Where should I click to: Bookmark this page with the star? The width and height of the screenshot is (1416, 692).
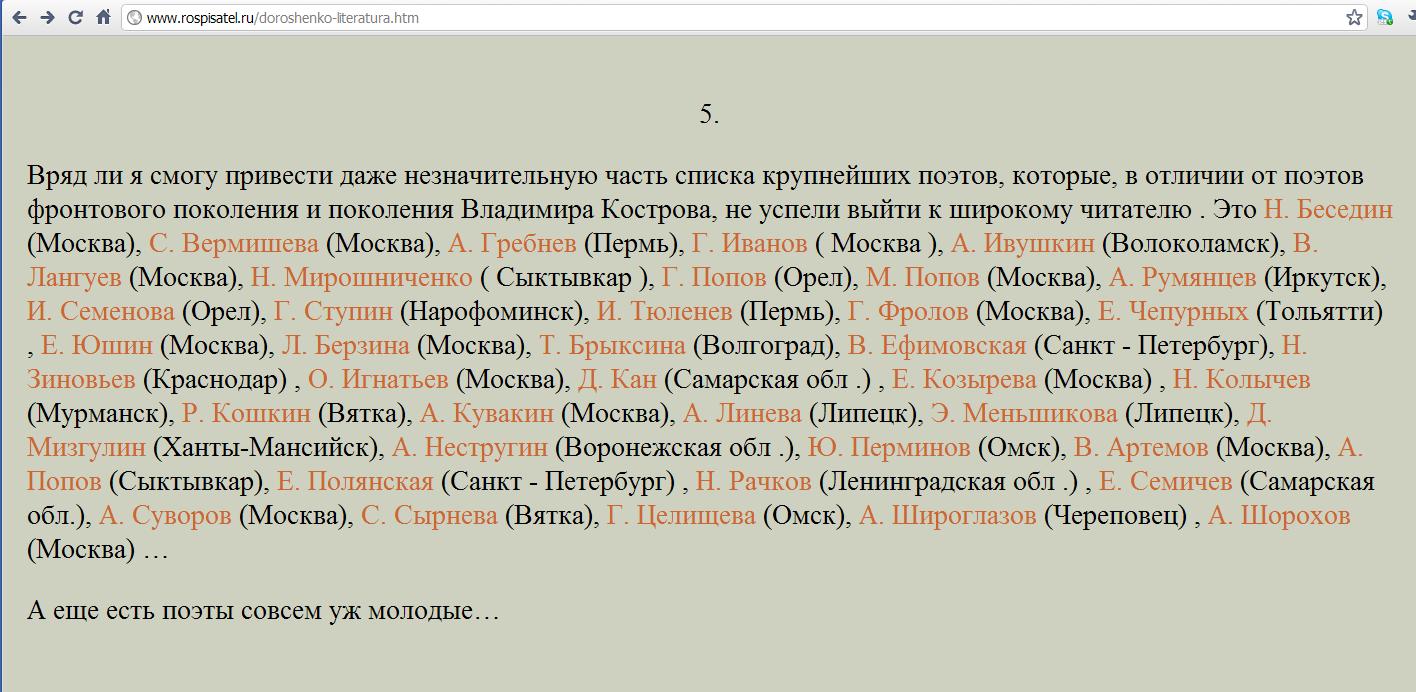coord(1354,17)
